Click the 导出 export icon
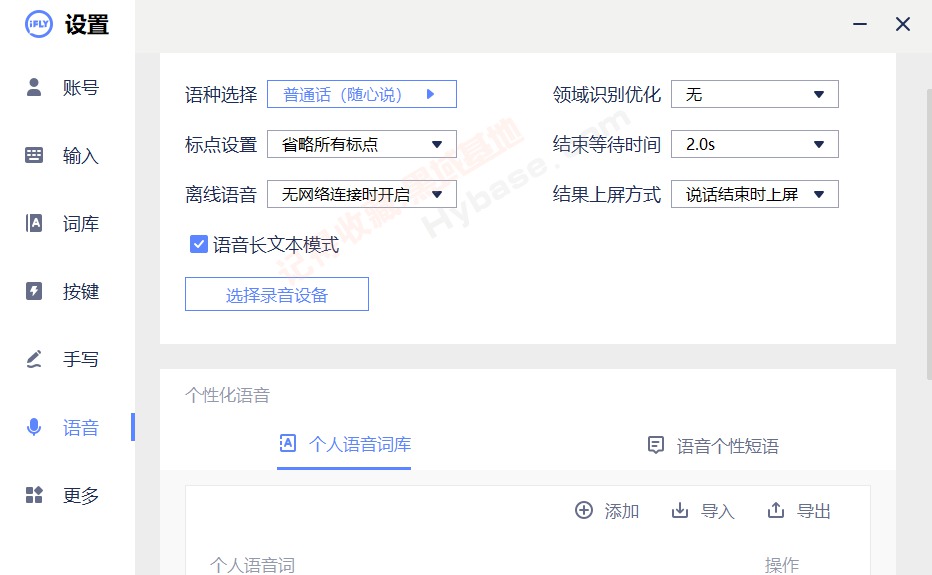Viewport: 932px width, 575px height. coord(776,511)
